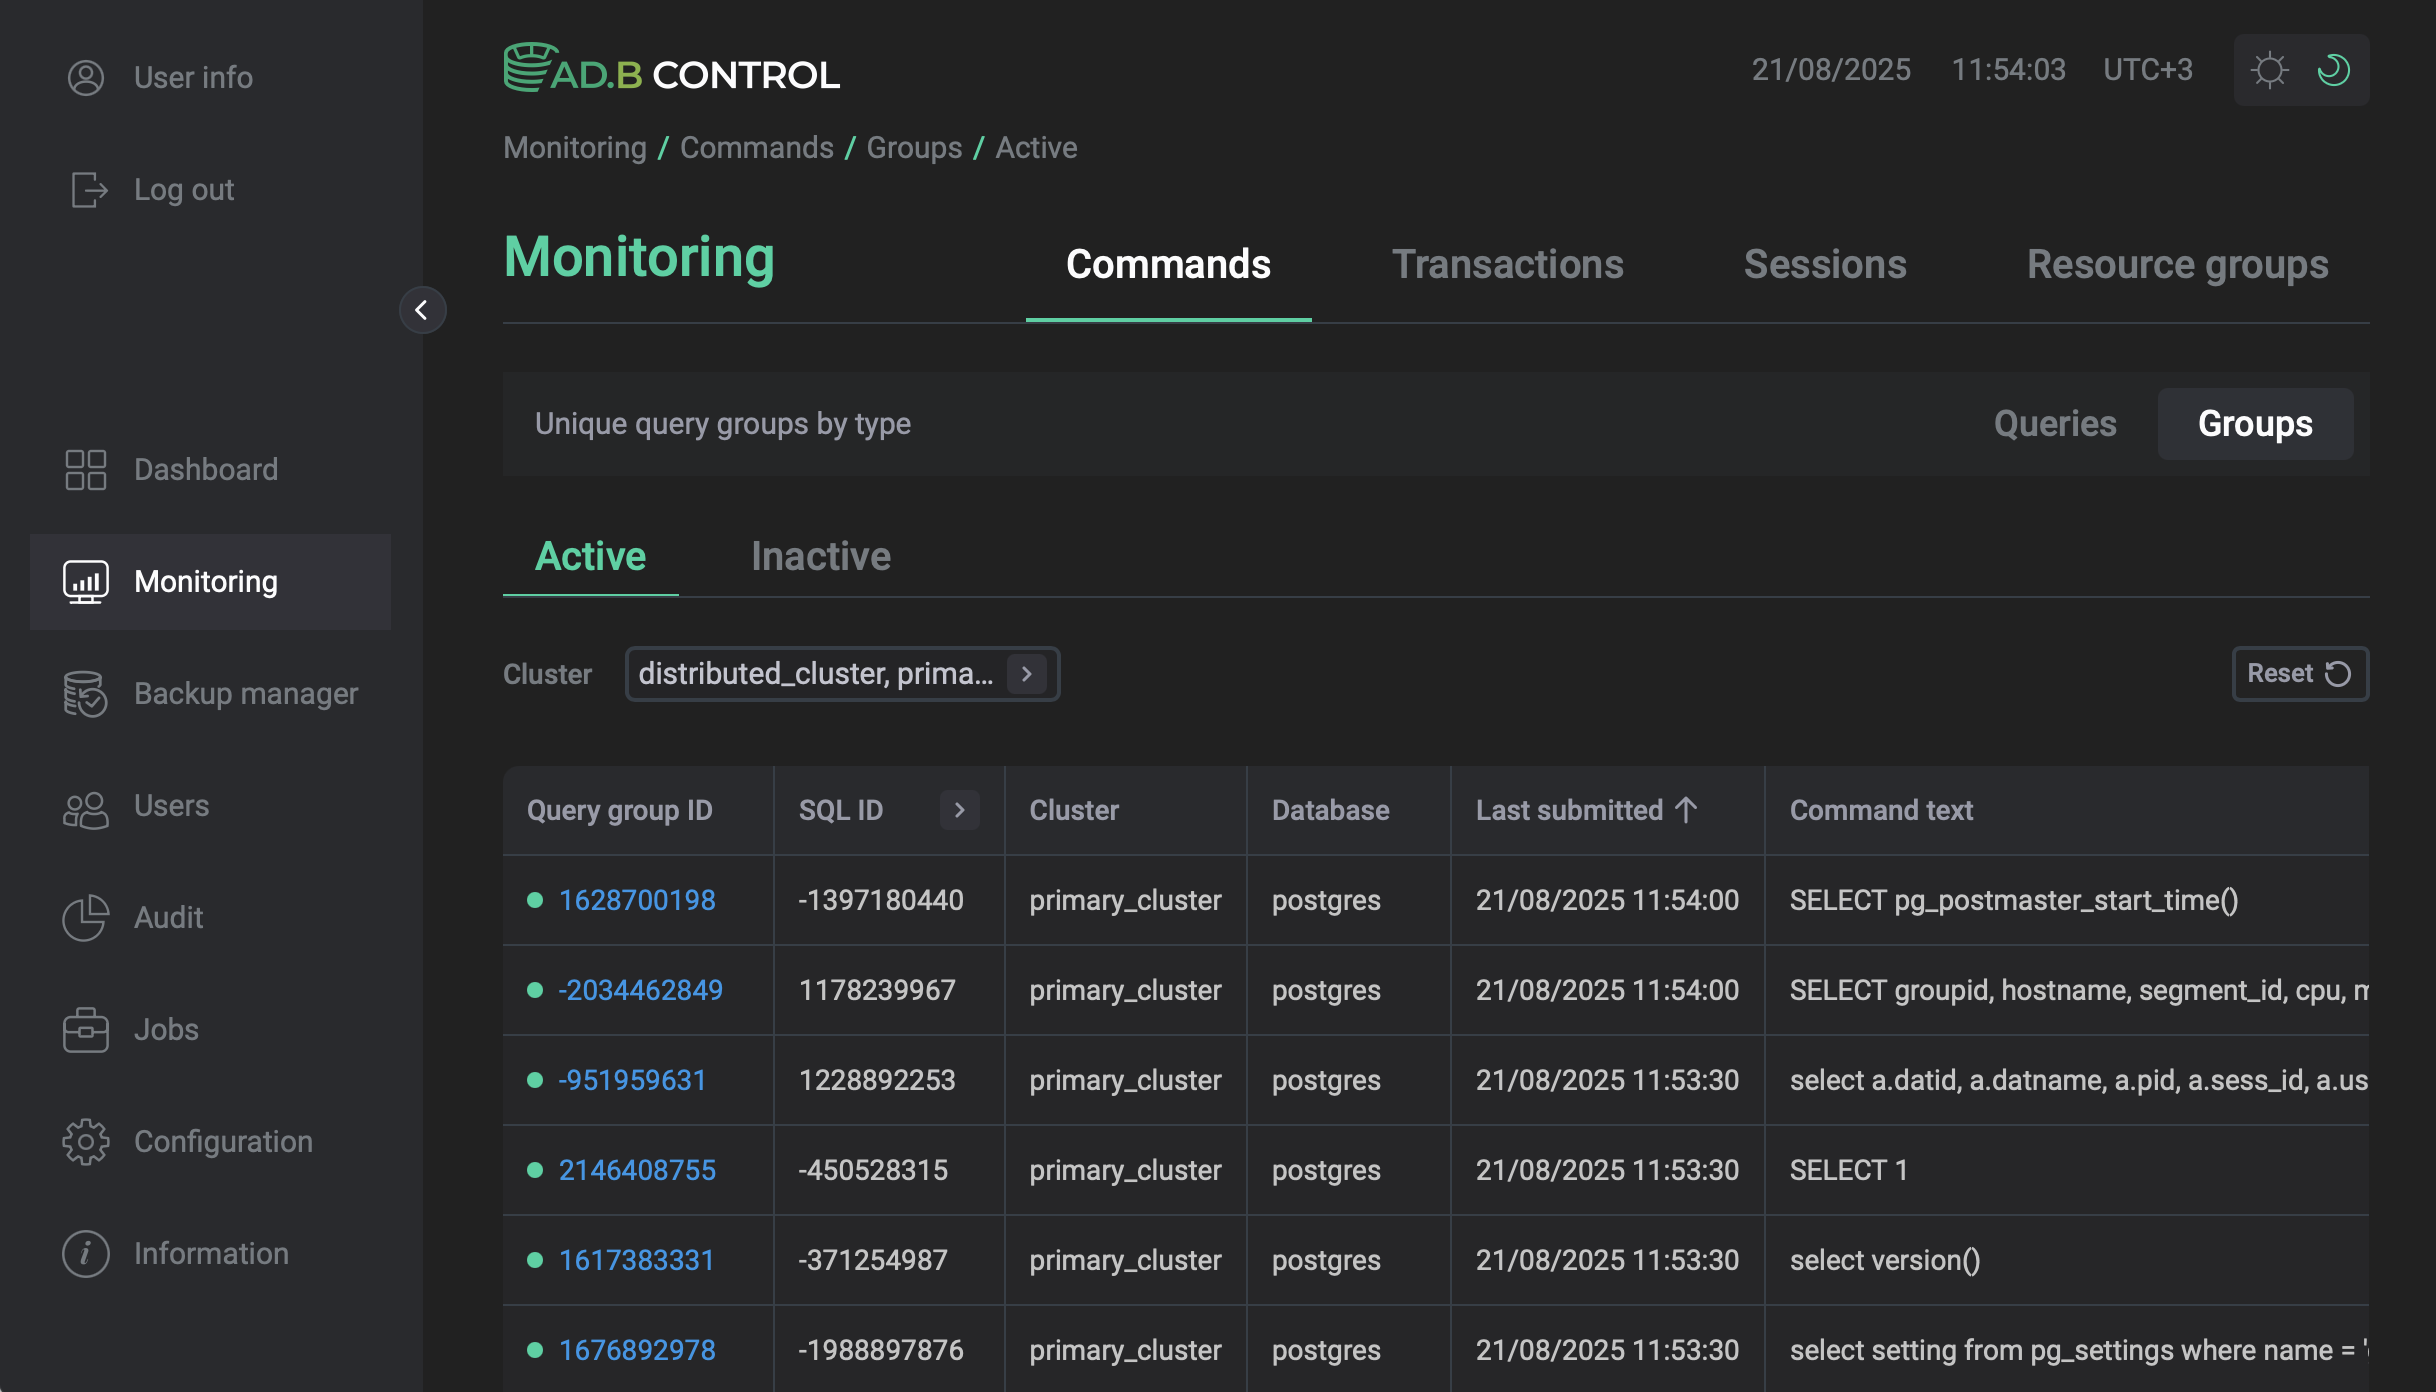Click the Audit pie-chart icon
Image resolution: width=2436 pixels, height=1392 pixels.
(x=85, y=918)
